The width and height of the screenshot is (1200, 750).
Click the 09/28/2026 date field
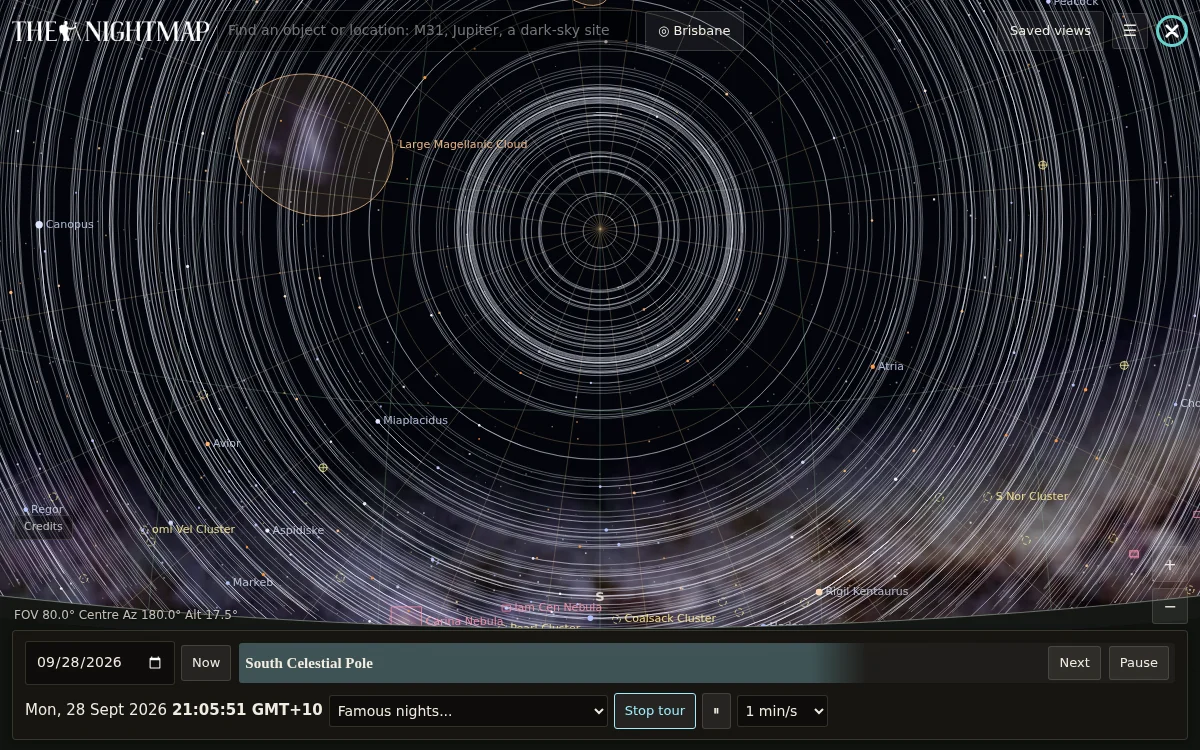(x=100, y=663)
